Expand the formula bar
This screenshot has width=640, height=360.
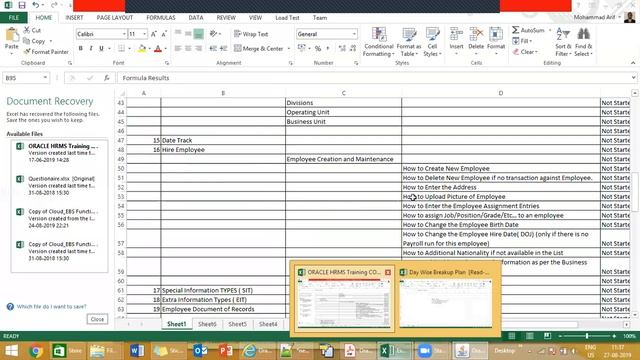point(633,78)
